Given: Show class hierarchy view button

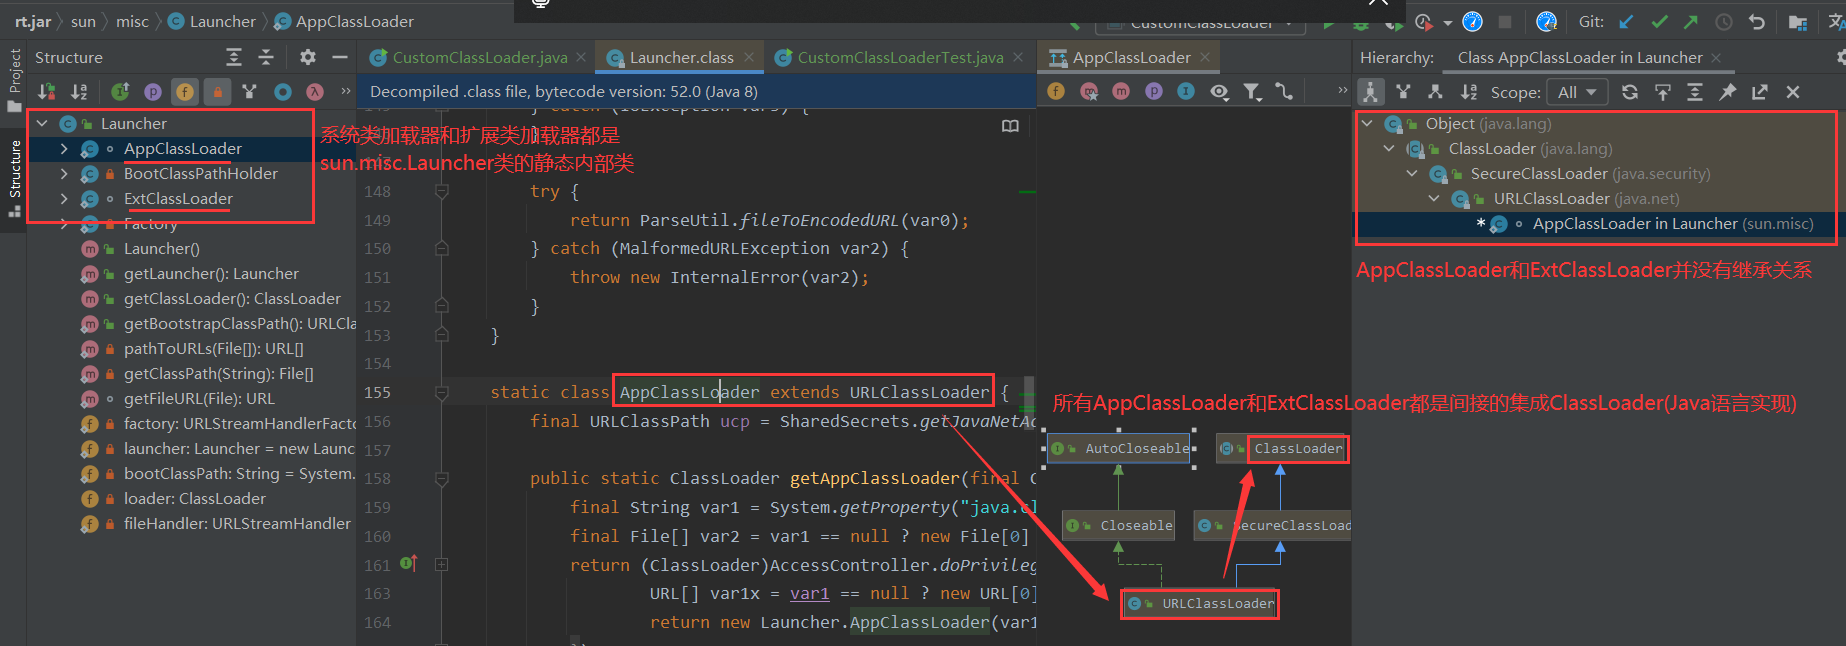Looking at the screenshot, I should 1371,92.
